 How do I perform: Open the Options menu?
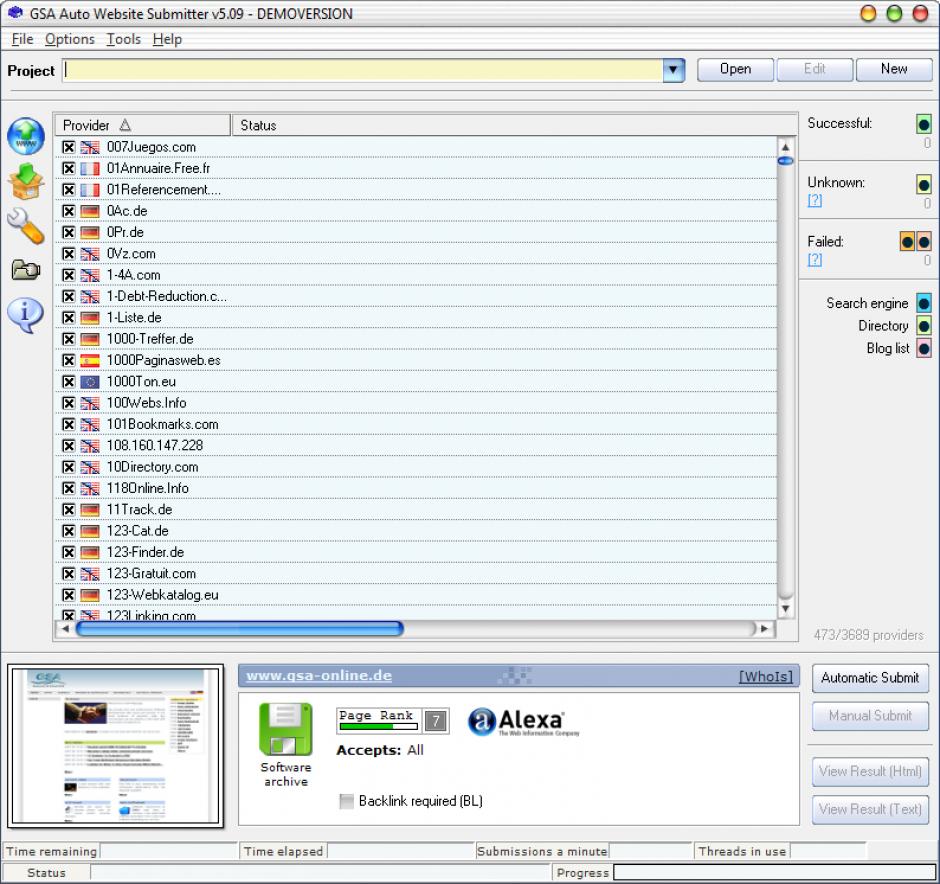click(70, 40)
